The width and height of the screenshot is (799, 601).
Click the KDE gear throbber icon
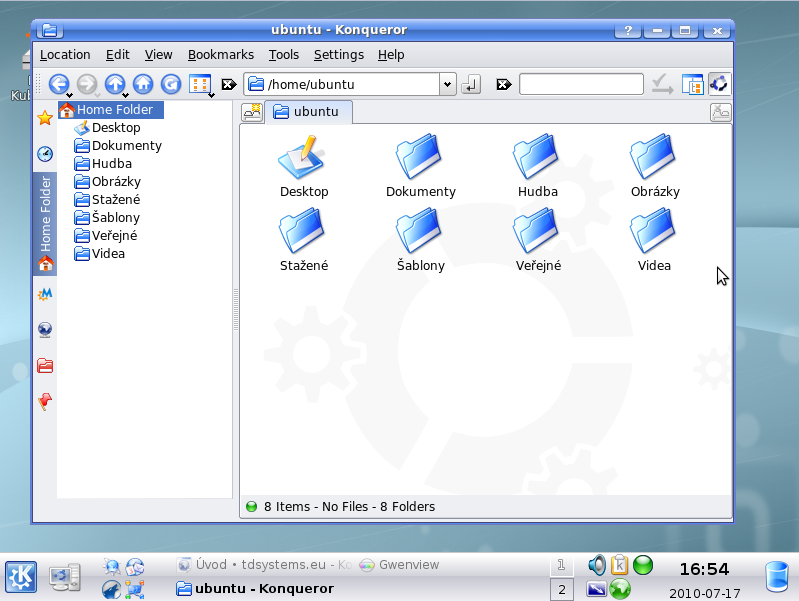coord(720,84)
